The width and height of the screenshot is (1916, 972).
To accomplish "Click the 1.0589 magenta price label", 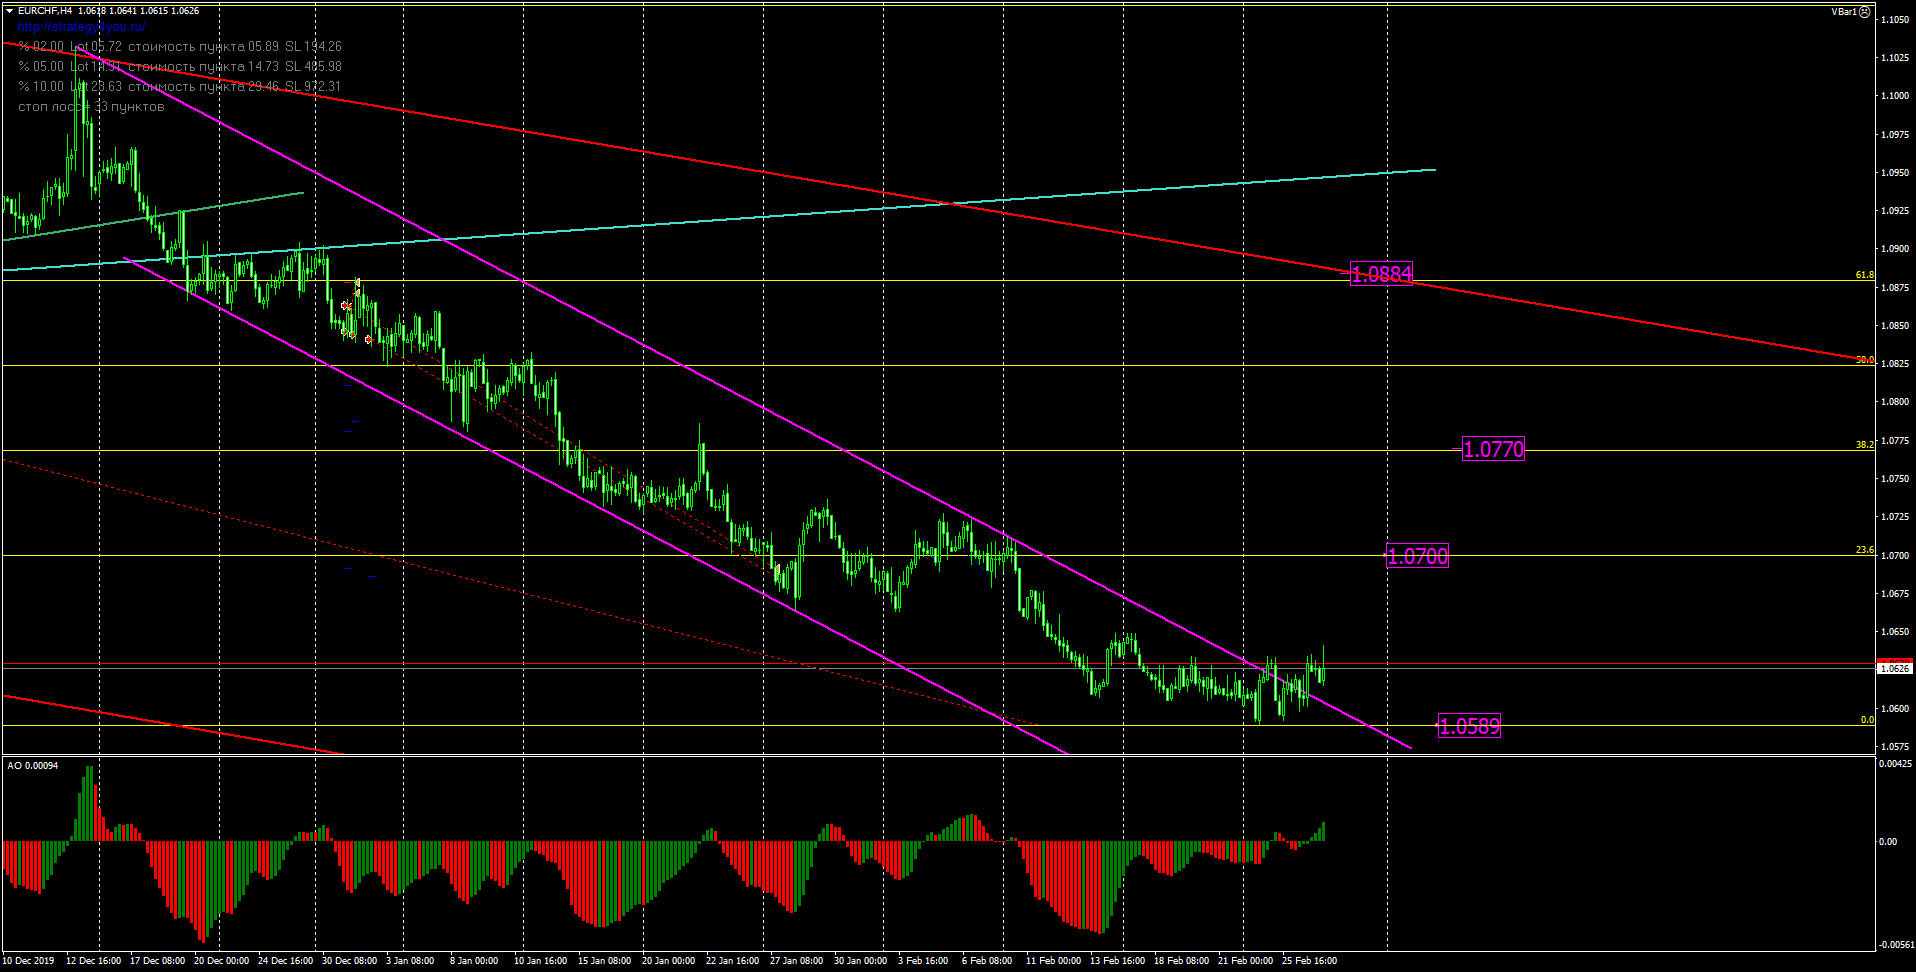I will coord(1469,727).
